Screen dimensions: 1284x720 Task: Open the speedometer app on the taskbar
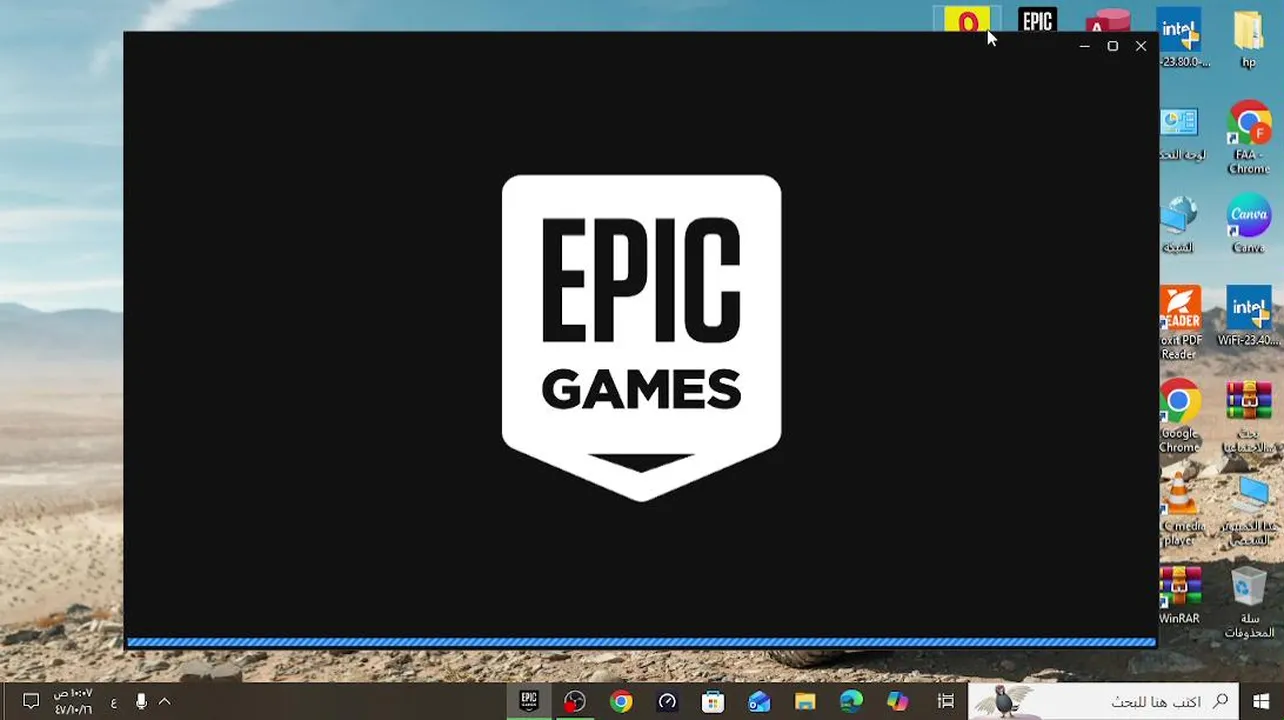pyautogui.click(x=667, y=701)
